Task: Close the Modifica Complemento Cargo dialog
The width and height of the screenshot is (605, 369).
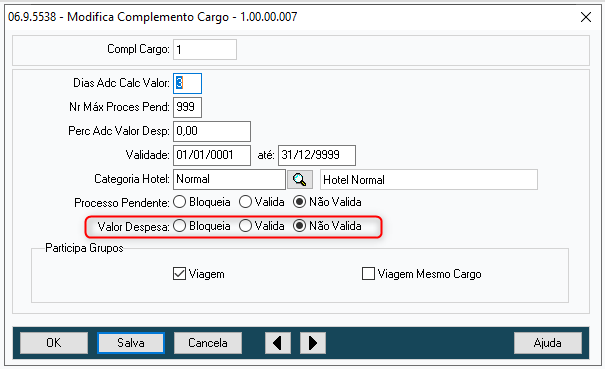Action: [586, 17]
